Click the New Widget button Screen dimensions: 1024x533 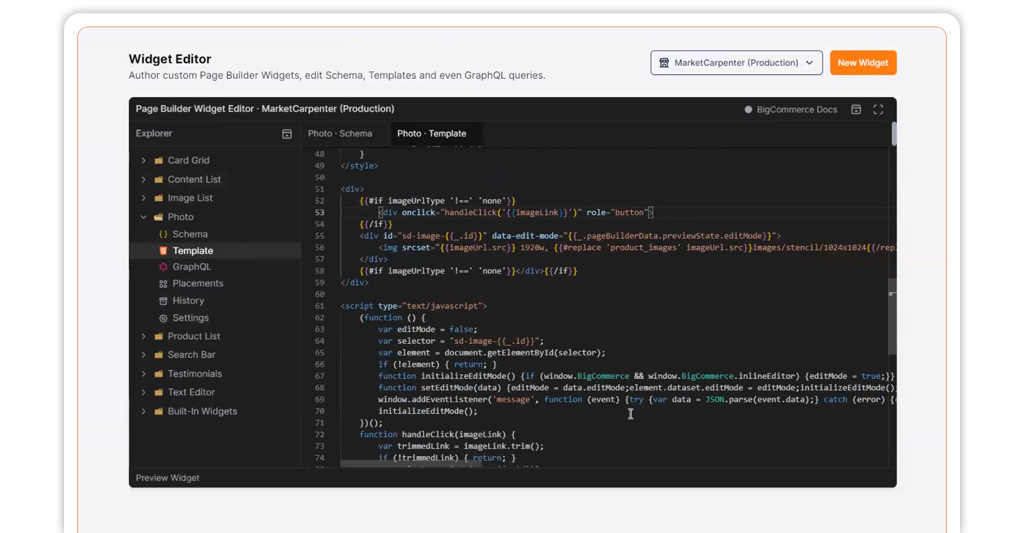point(863,63)
